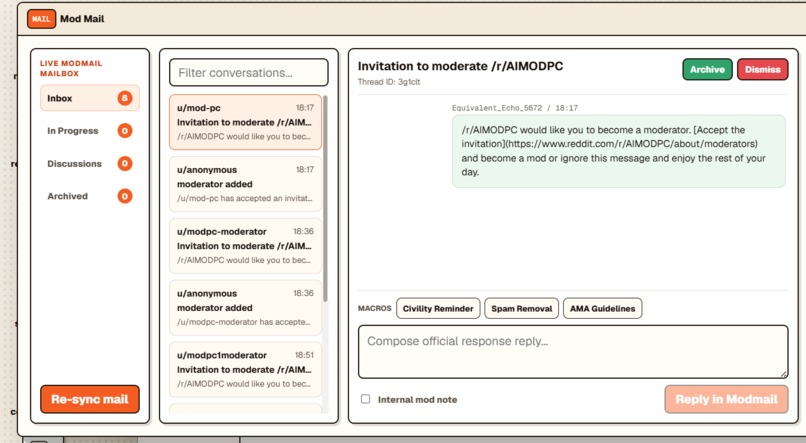Click the Inbox unread count badge
The image size is (806, 443).
click(x=124, y=98)
